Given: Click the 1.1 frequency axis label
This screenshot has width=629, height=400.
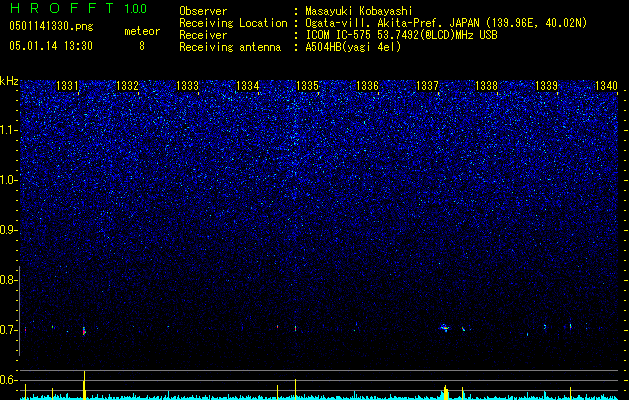Looking at the screenshot, I should pyautogui.click(x=7, y=130).
